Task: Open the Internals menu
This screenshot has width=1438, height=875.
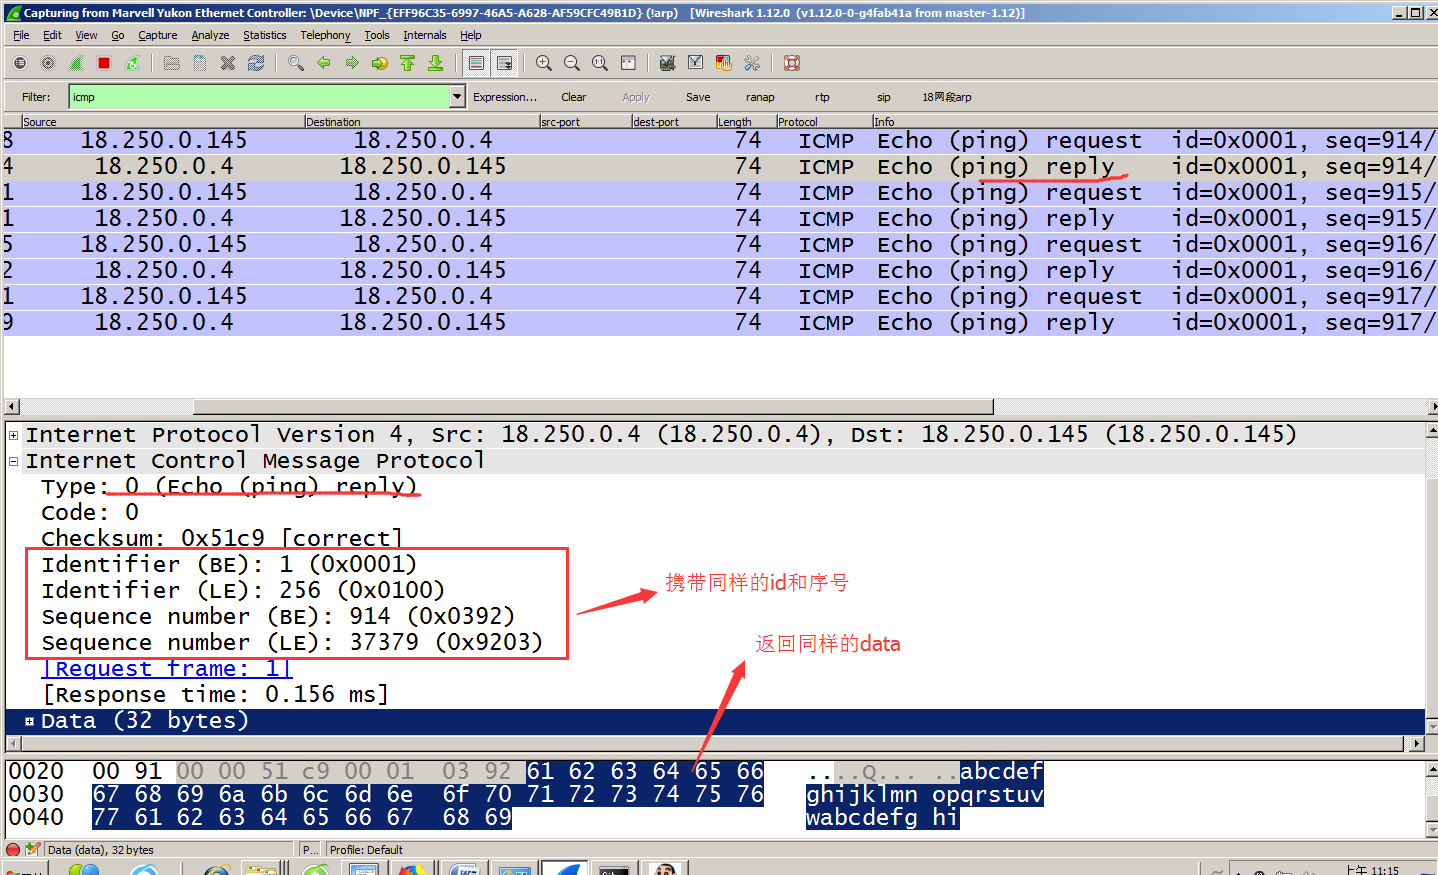Action: point(425,35)
